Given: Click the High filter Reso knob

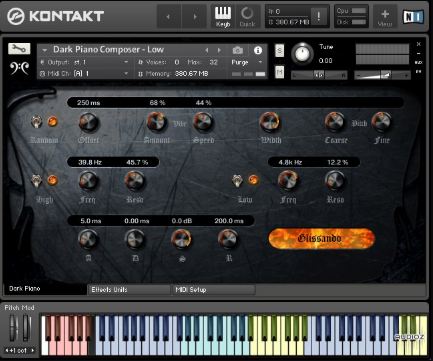Looking at the screenshot, I should pyautogui.click(x=134, y=180).
